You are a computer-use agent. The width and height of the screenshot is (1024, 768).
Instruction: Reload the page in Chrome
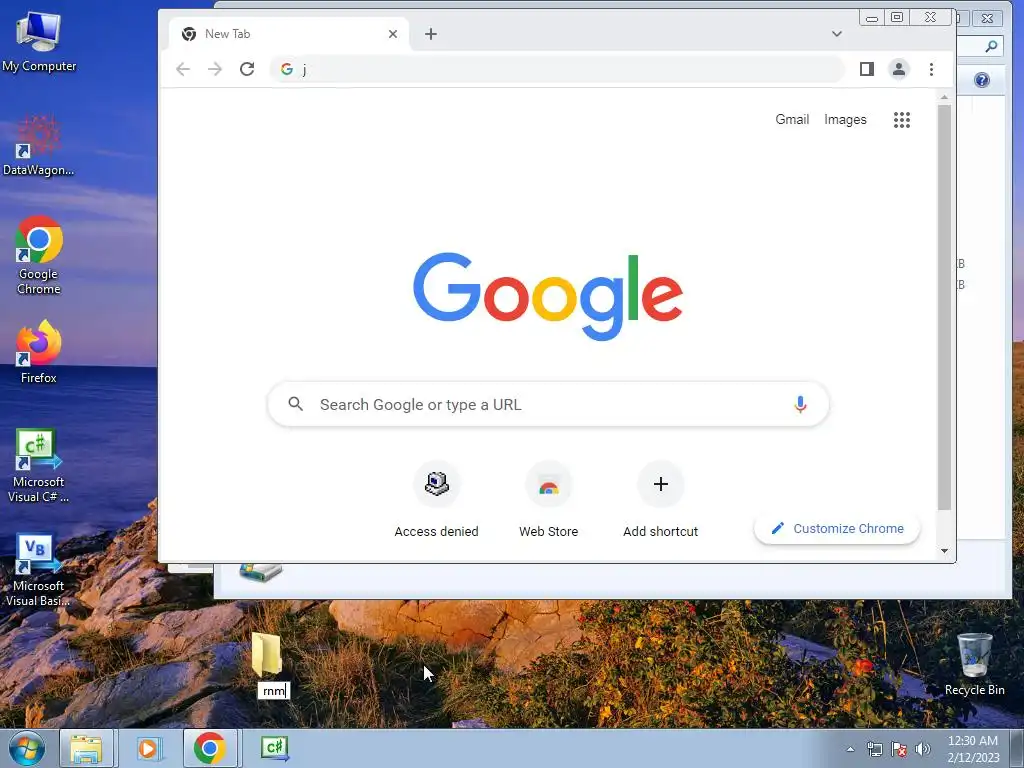247,69
